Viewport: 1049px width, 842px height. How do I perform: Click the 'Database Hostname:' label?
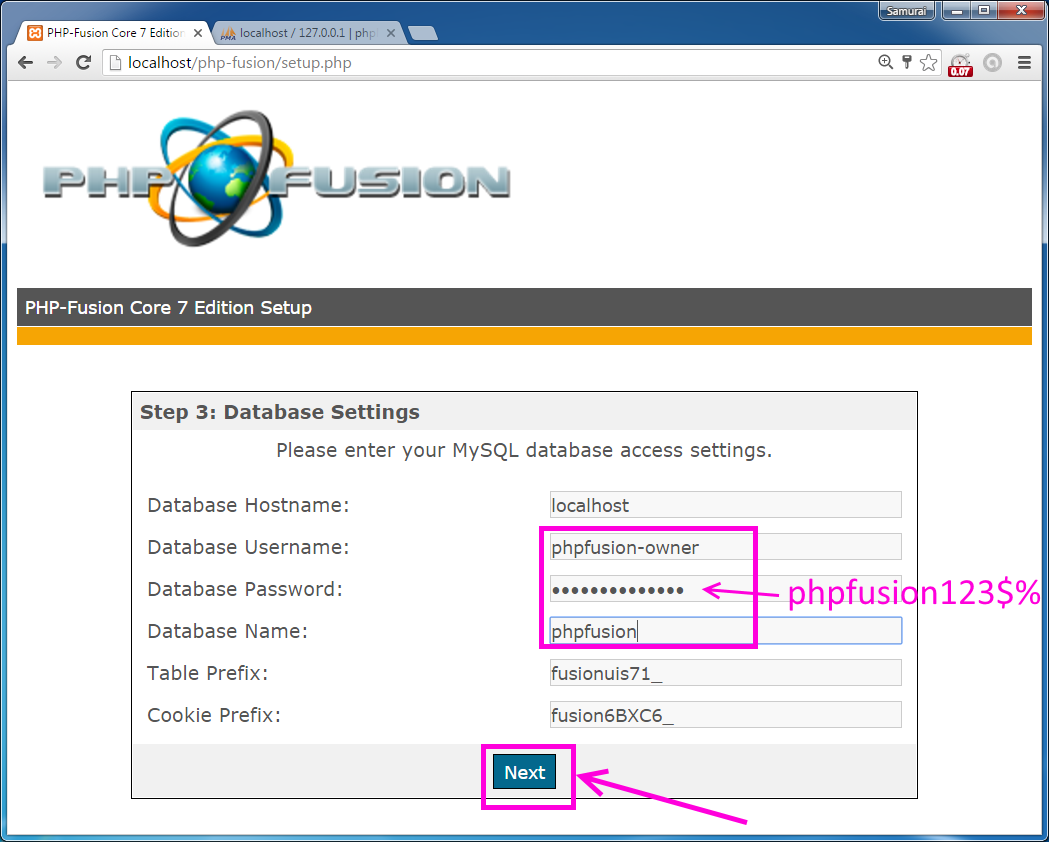[x=248, y=505]
